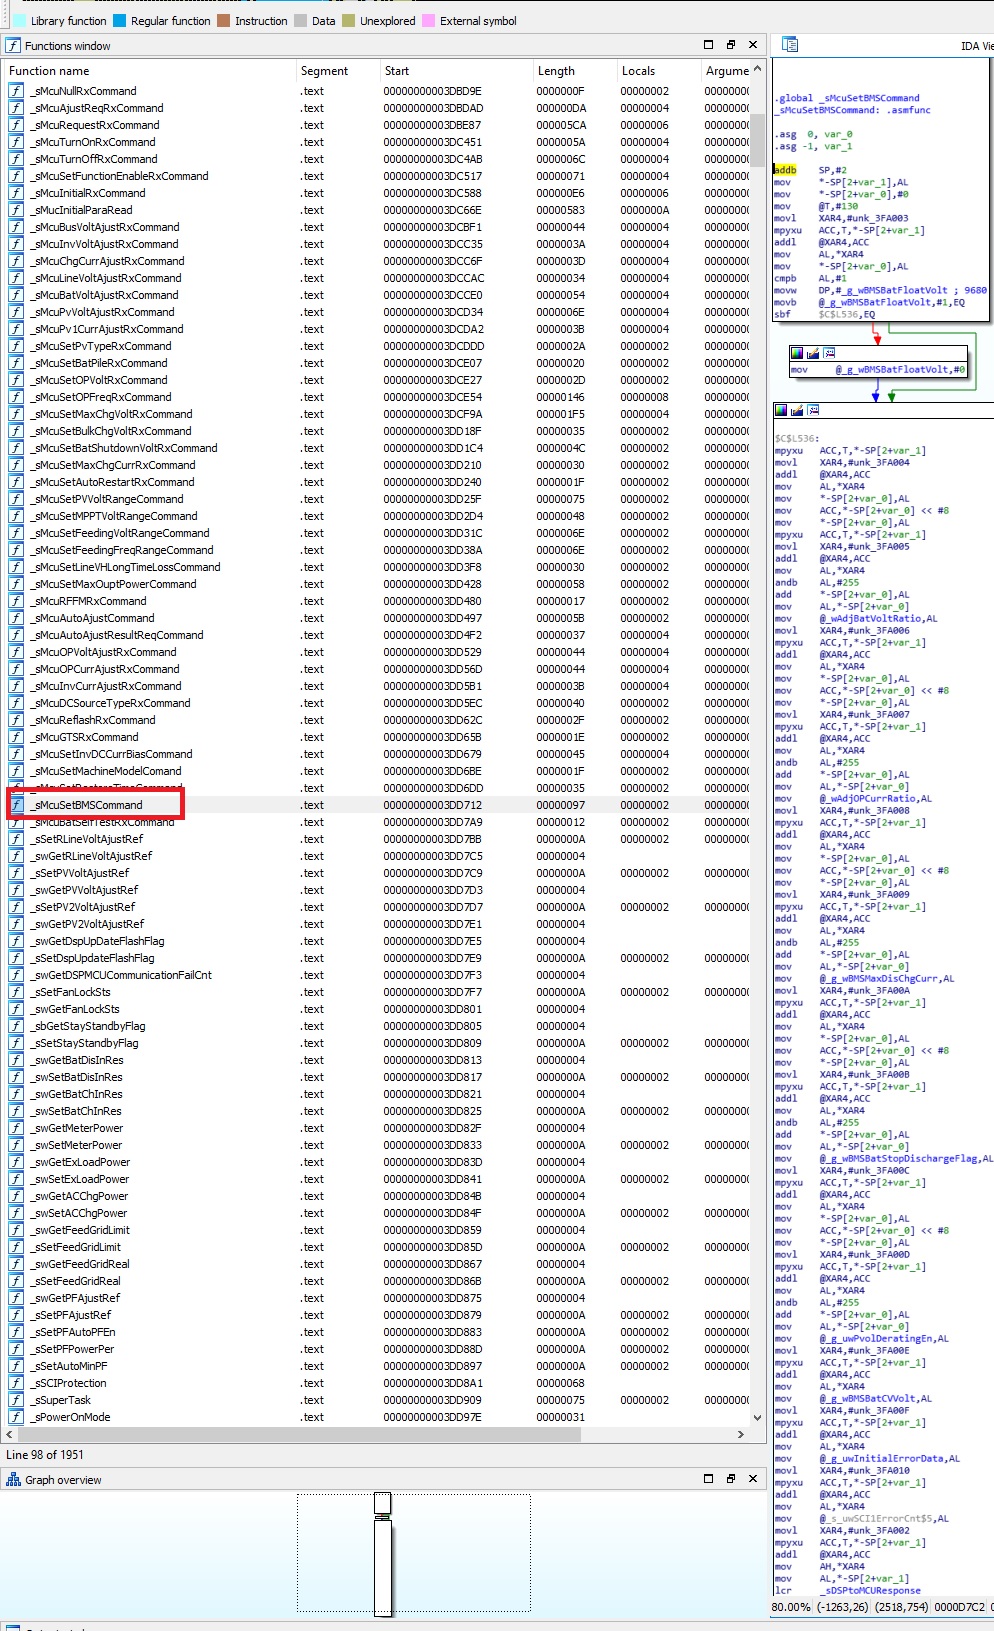Click the Unexplored legend color swatch
The image size is (994, 1631).
[348, 21]
